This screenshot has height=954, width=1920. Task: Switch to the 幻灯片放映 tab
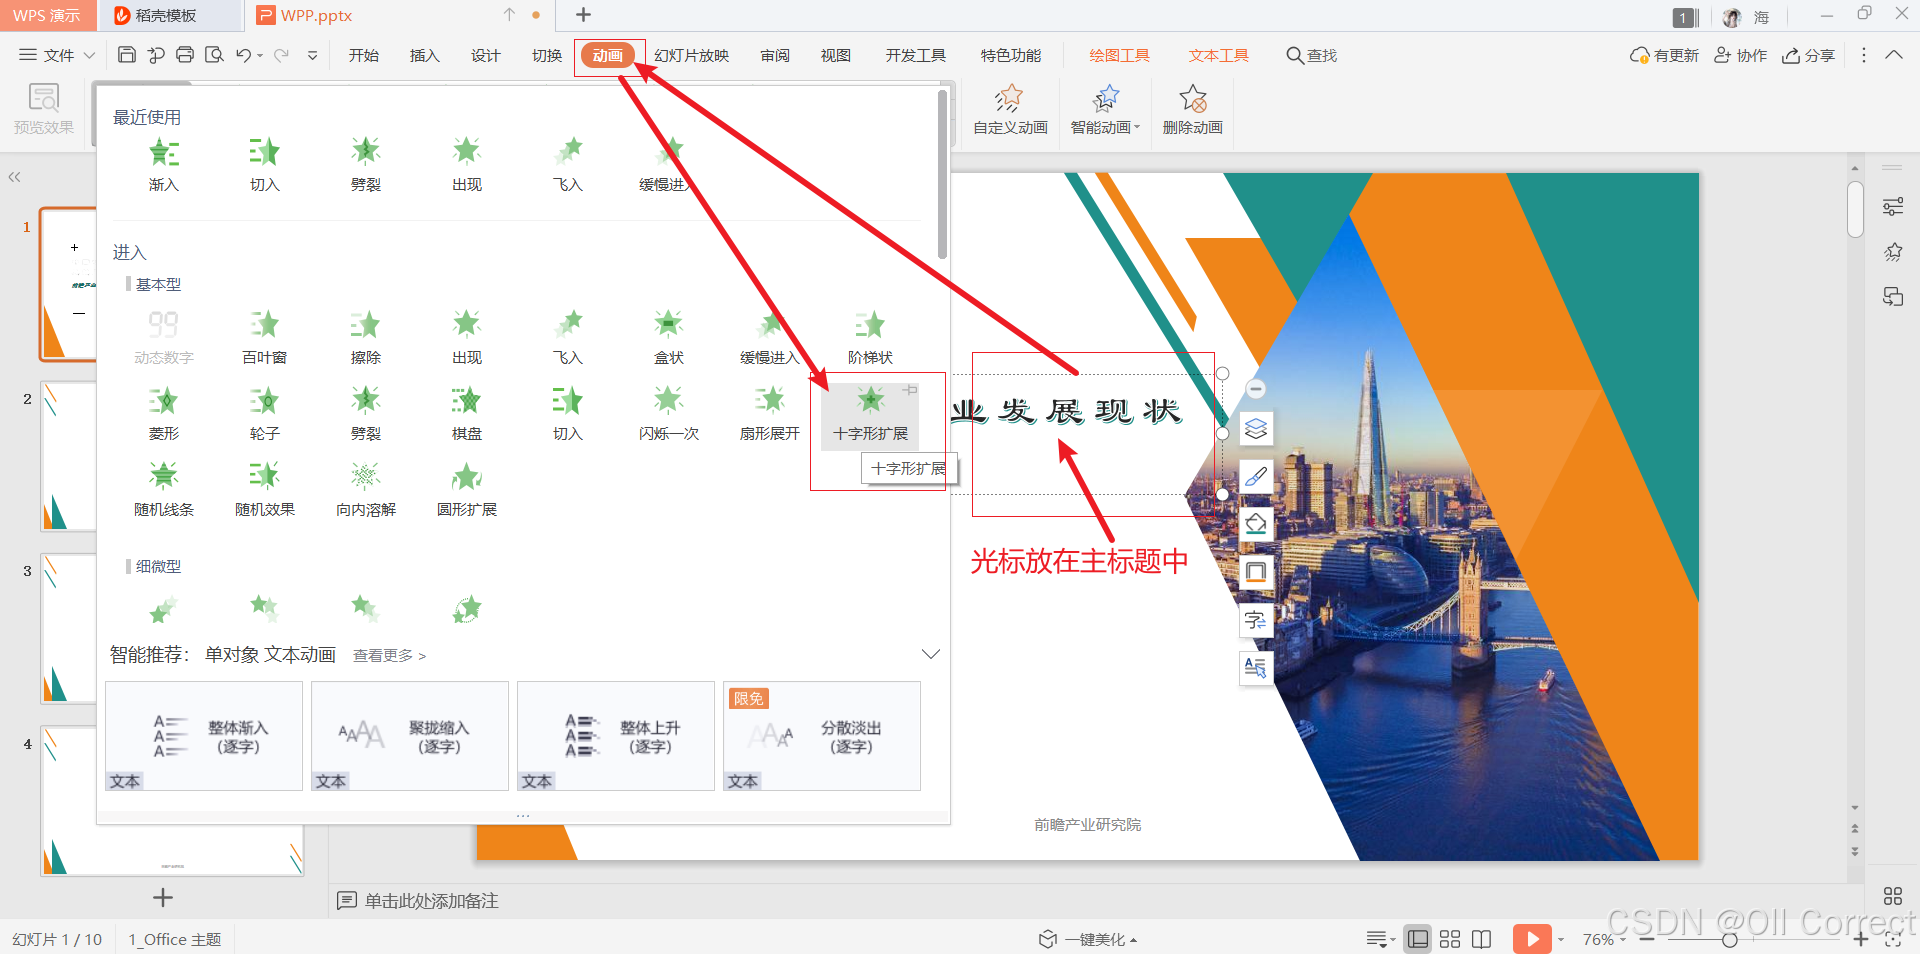(692, 55)
